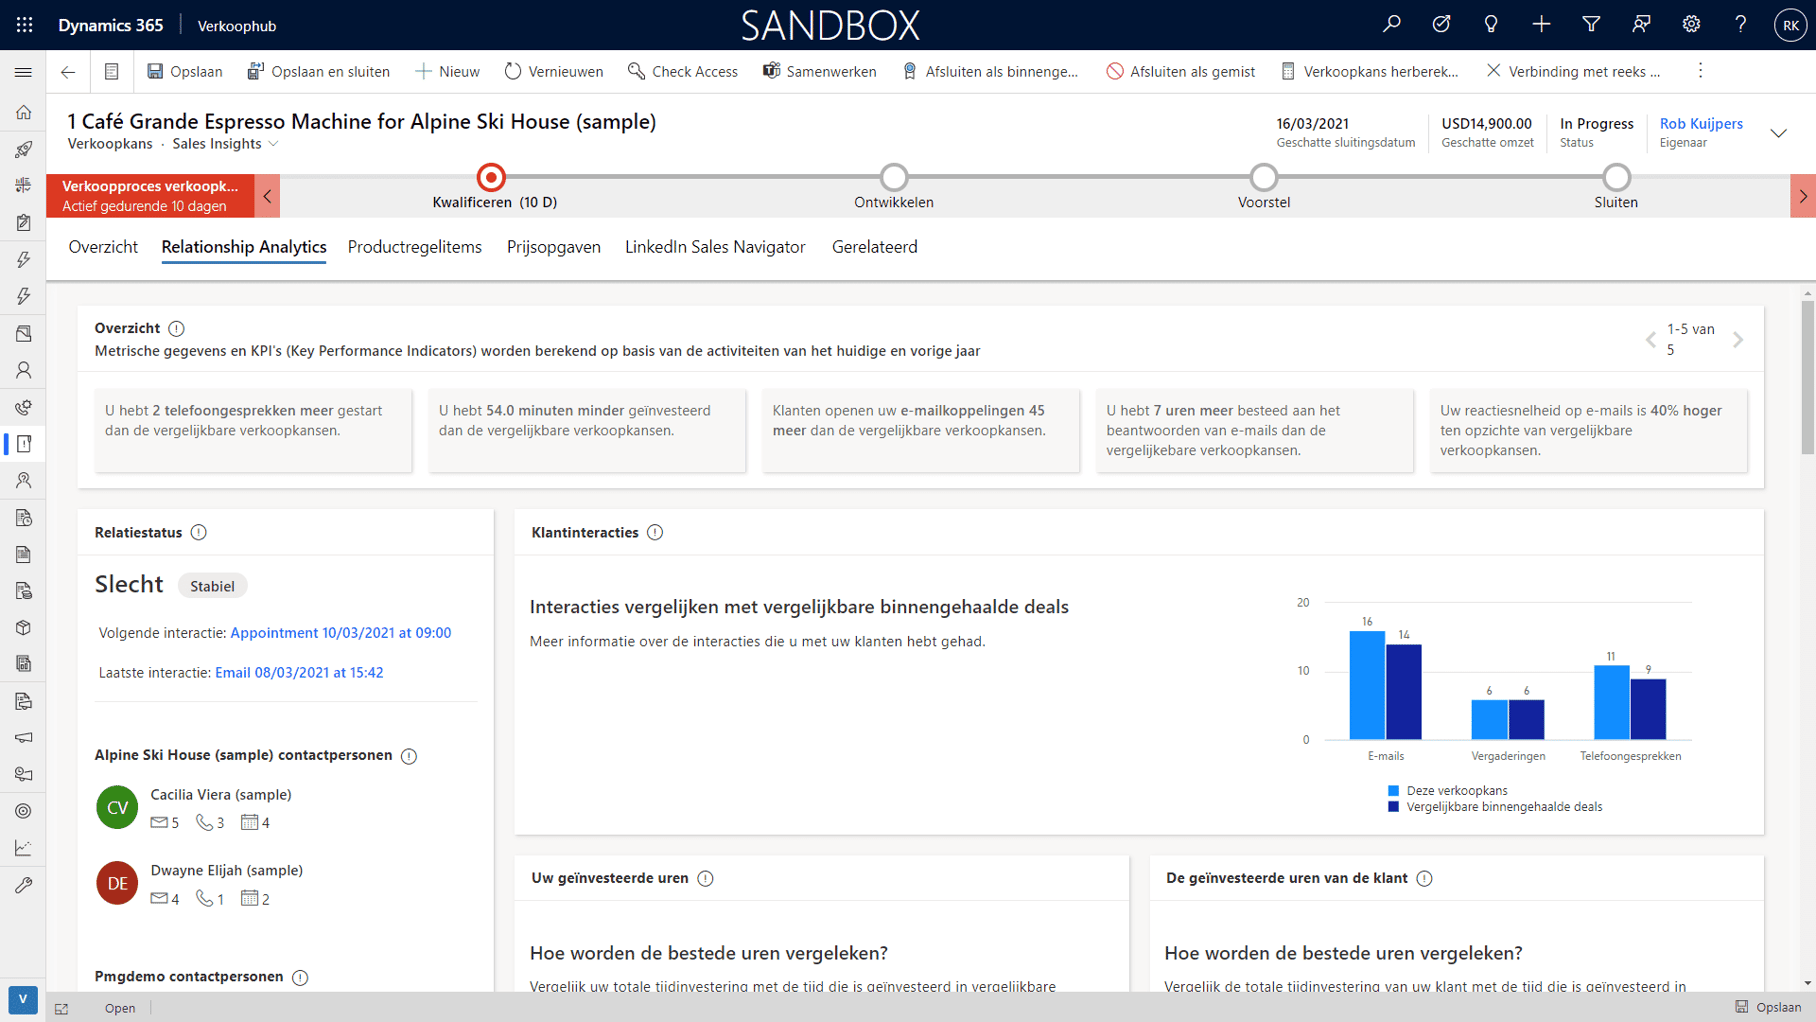Click Vernieuwen to refresh

pos(554,71)
